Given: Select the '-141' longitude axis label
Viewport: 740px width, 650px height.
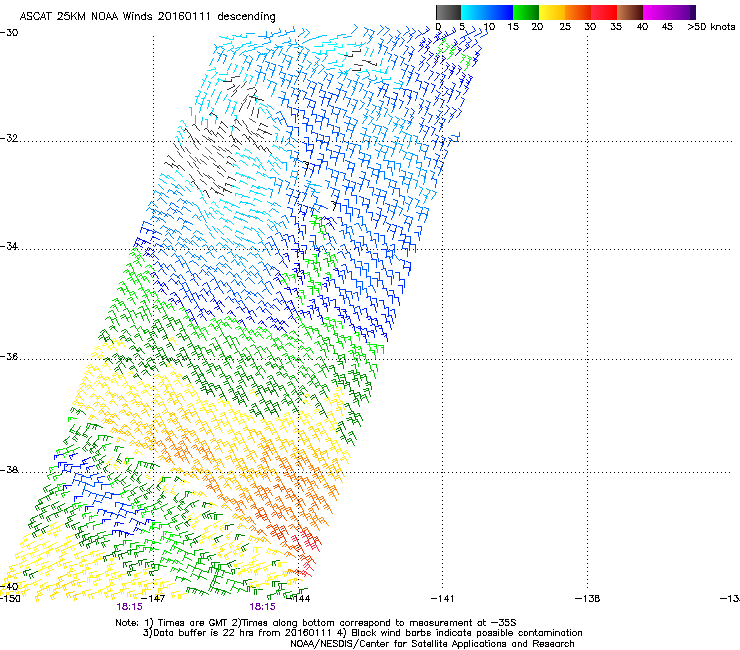Looking at the screenshot, I should click(443, 599).
